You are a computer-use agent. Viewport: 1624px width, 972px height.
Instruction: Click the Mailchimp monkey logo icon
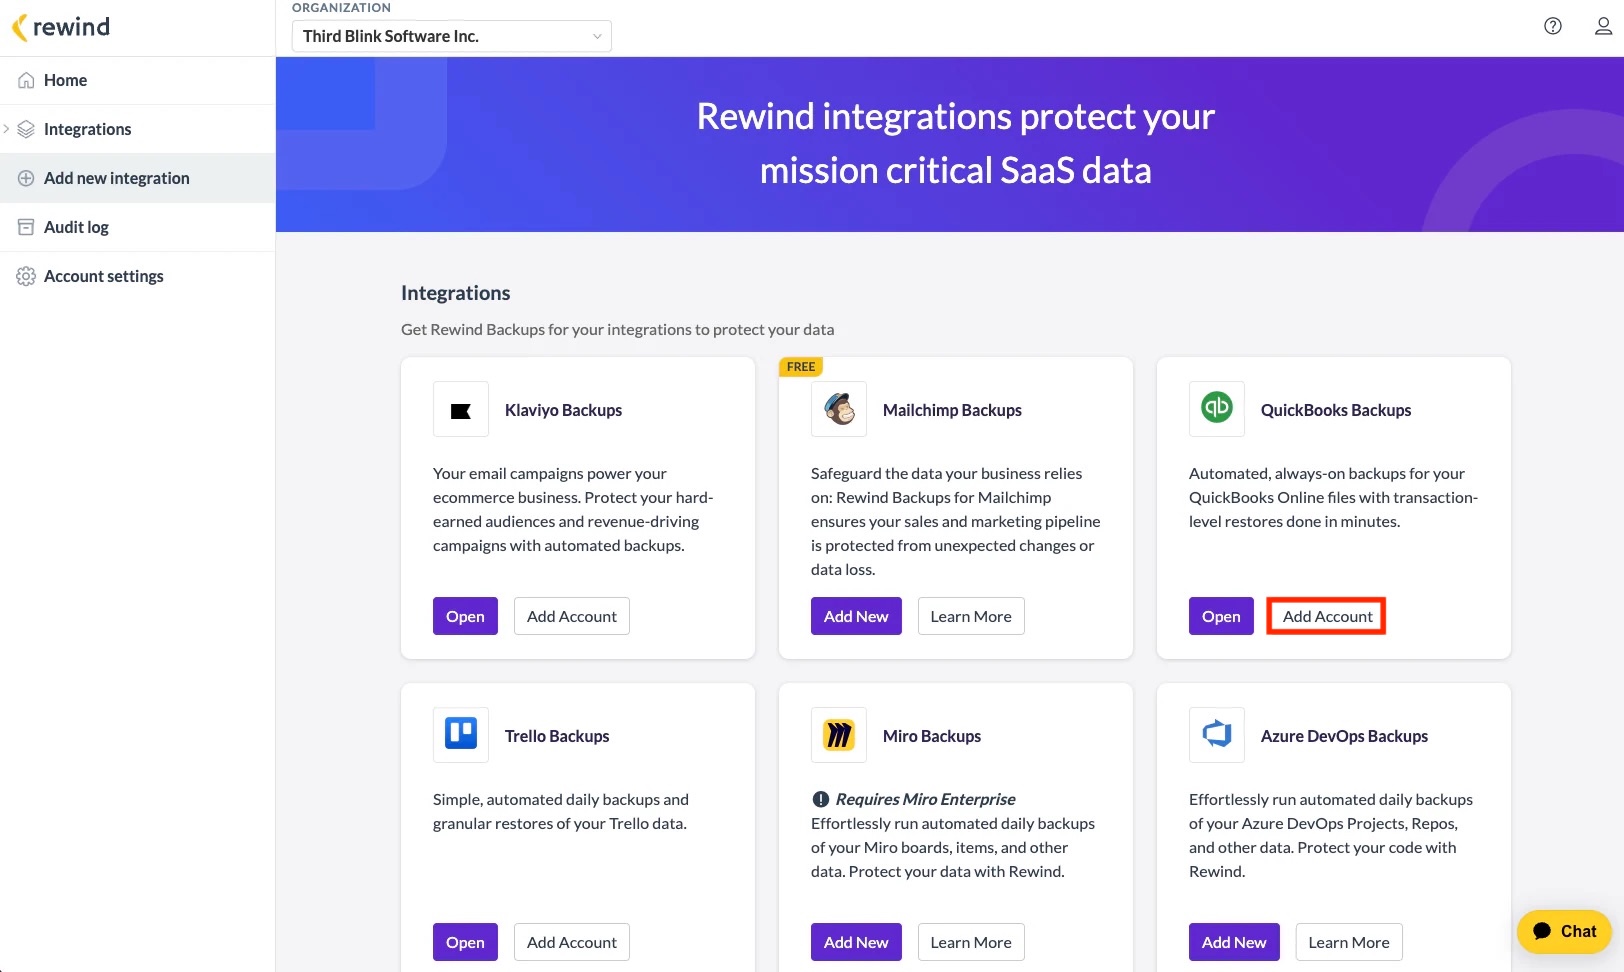coord(839,410)
